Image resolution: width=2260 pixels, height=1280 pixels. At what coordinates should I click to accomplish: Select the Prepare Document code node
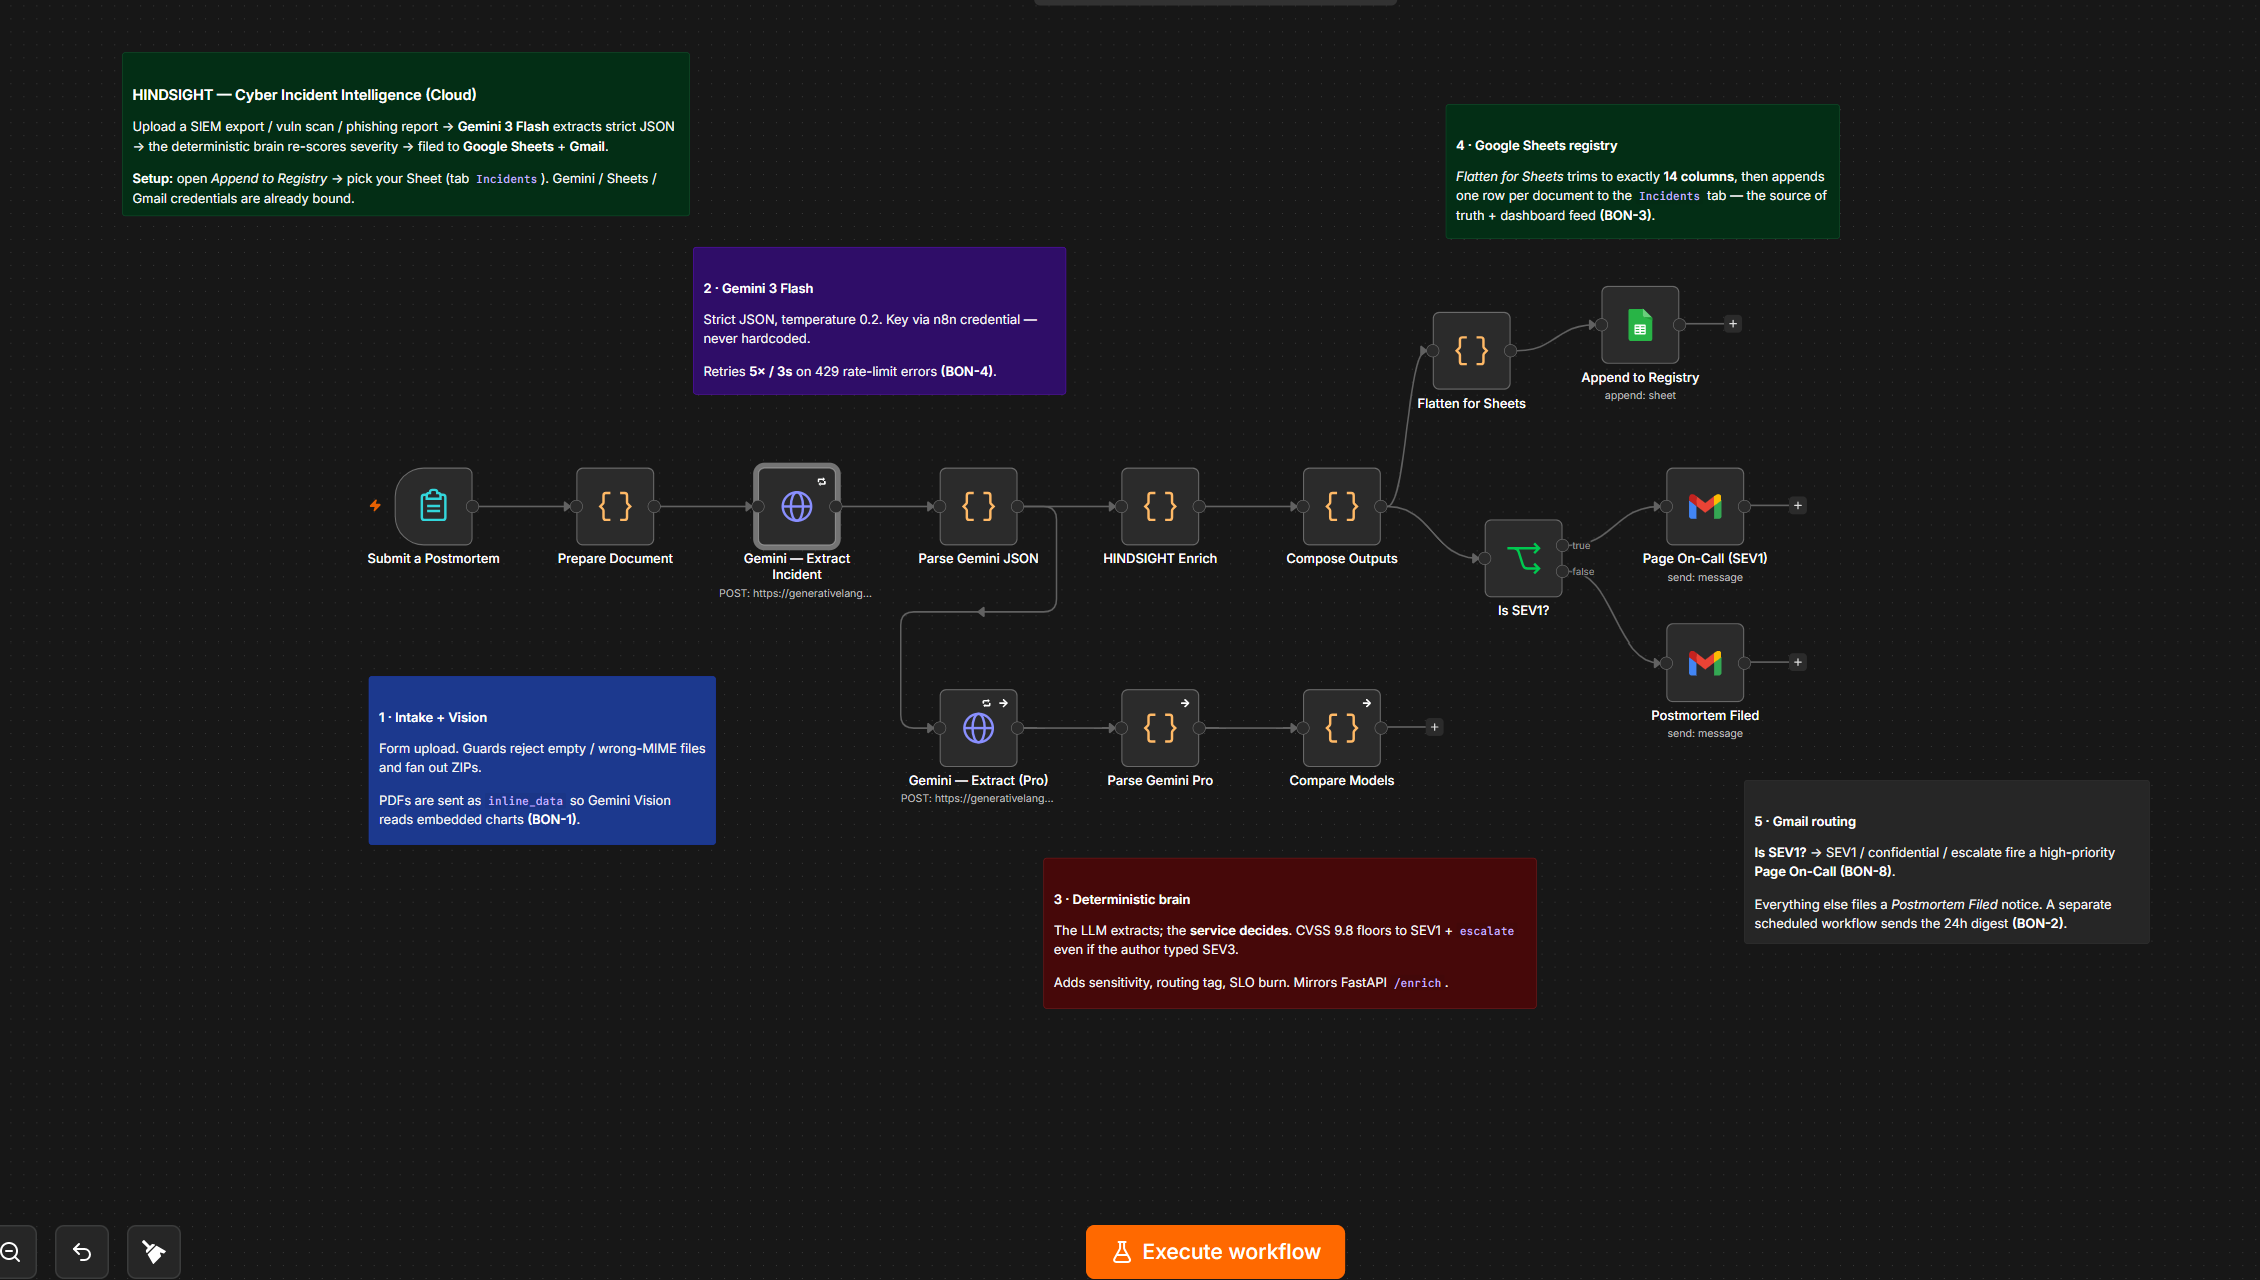(615, 506)
